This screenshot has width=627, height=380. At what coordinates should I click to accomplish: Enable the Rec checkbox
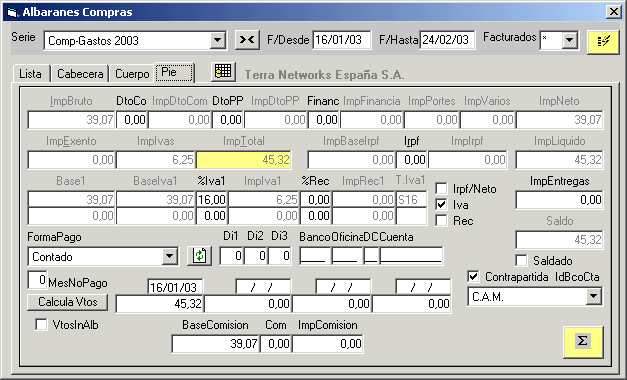(441, 221)
